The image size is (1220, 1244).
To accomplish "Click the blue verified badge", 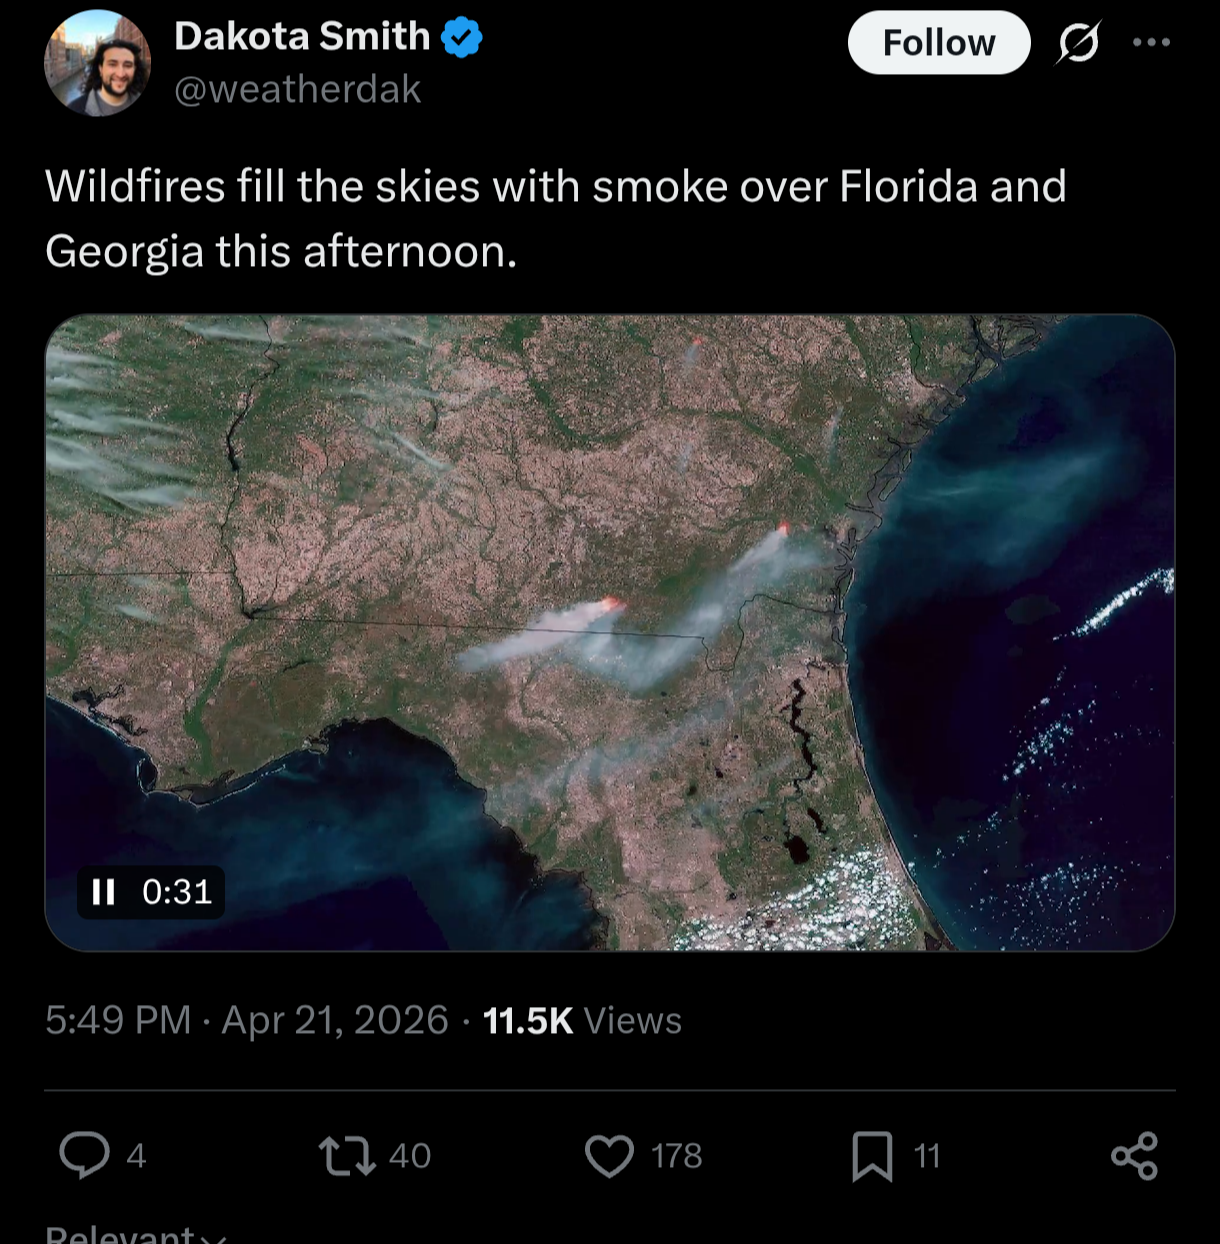I will (x=462, y=38).
